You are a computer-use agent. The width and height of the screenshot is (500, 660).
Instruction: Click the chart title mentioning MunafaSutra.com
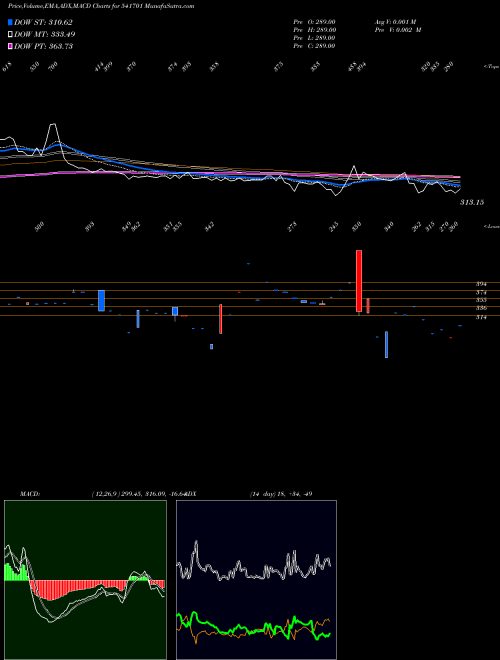pos(101,6)
